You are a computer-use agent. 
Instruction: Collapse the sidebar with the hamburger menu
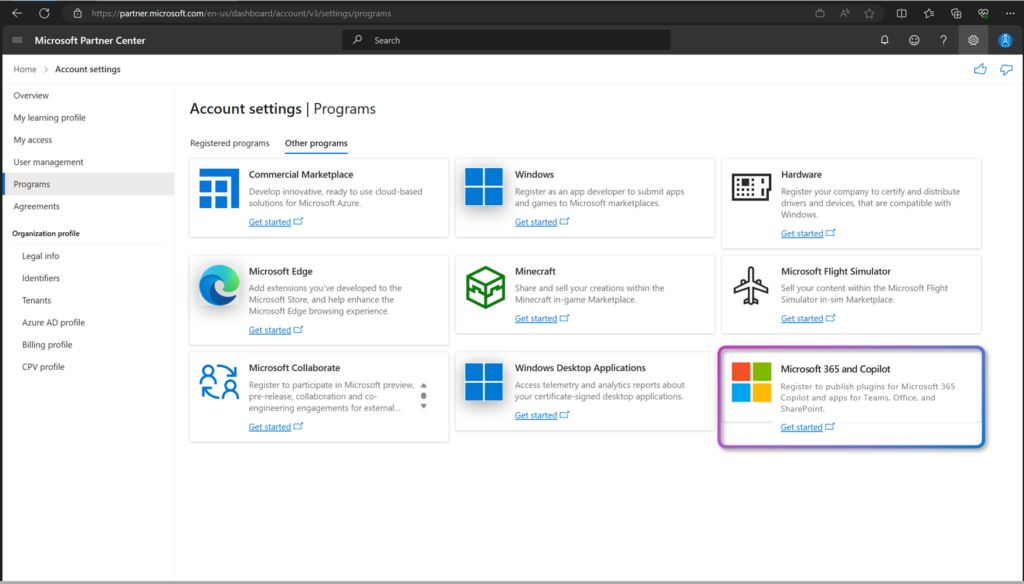pyautogui.click(x=16, y=40)
